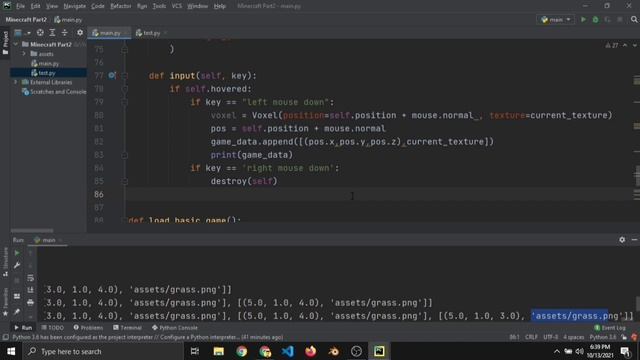Click the main.py breadcrumb in navigation bar
The width and height of the screenshot is (640, 360).
pos(68,19)
